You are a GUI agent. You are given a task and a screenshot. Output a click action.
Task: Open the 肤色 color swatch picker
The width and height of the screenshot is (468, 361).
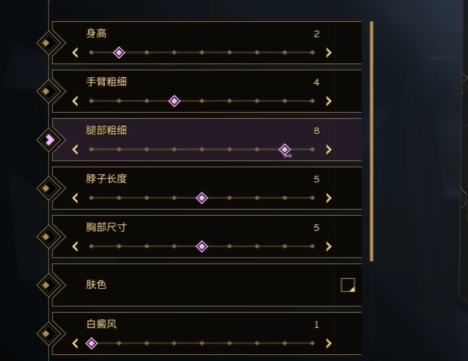pos(348,285)
